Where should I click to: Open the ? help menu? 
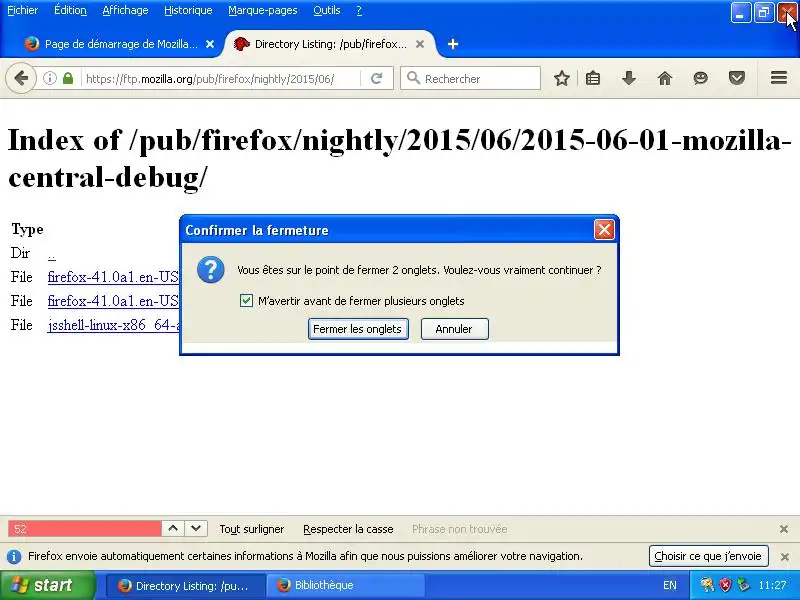[x=359, y=10]
